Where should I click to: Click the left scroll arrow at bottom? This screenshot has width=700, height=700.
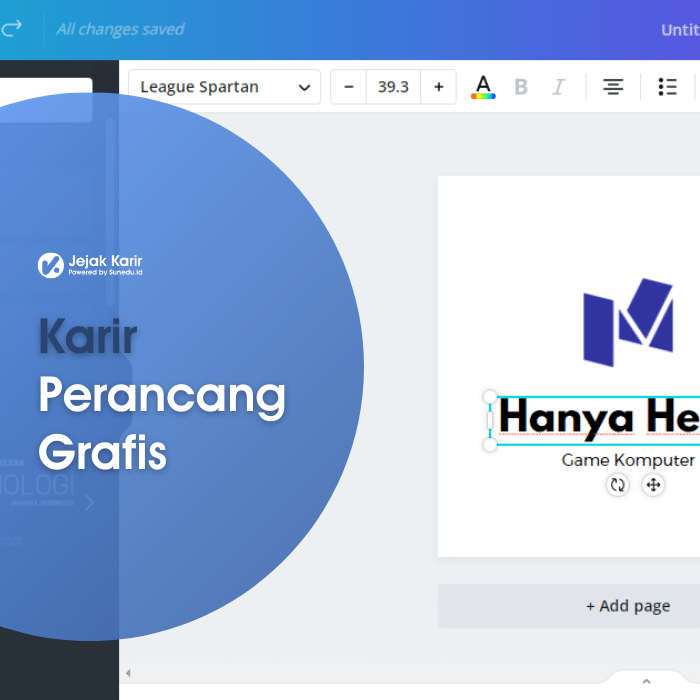[128, 673]
